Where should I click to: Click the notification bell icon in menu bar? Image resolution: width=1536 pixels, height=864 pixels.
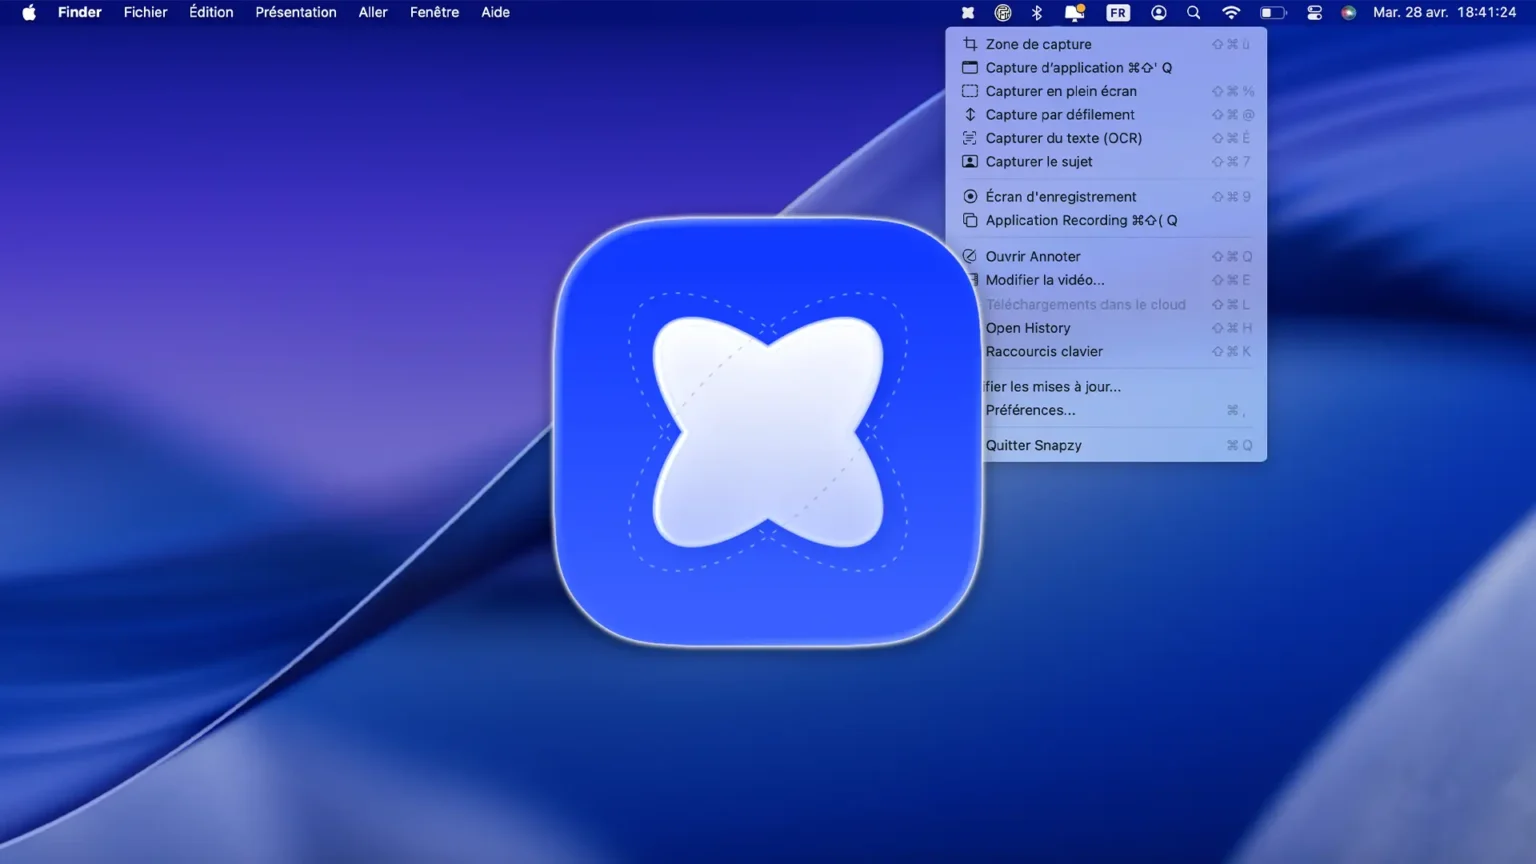tap(1074, 13)
